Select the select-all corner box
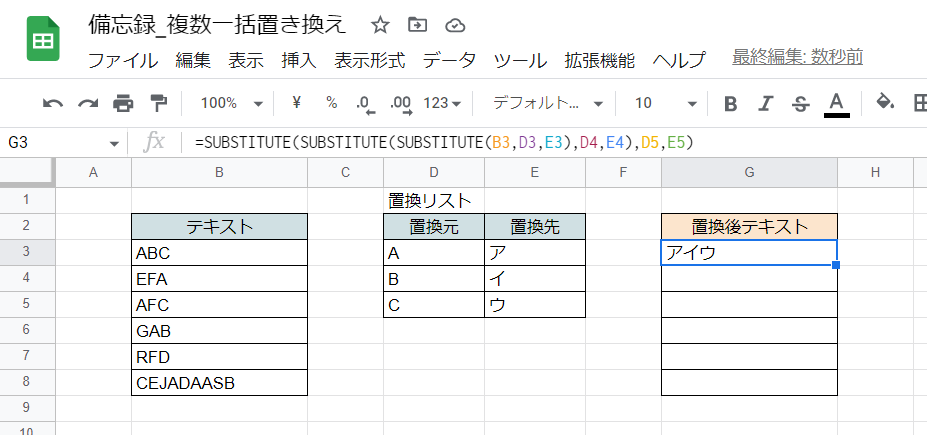The image size is (927, 435). [27, 173]
